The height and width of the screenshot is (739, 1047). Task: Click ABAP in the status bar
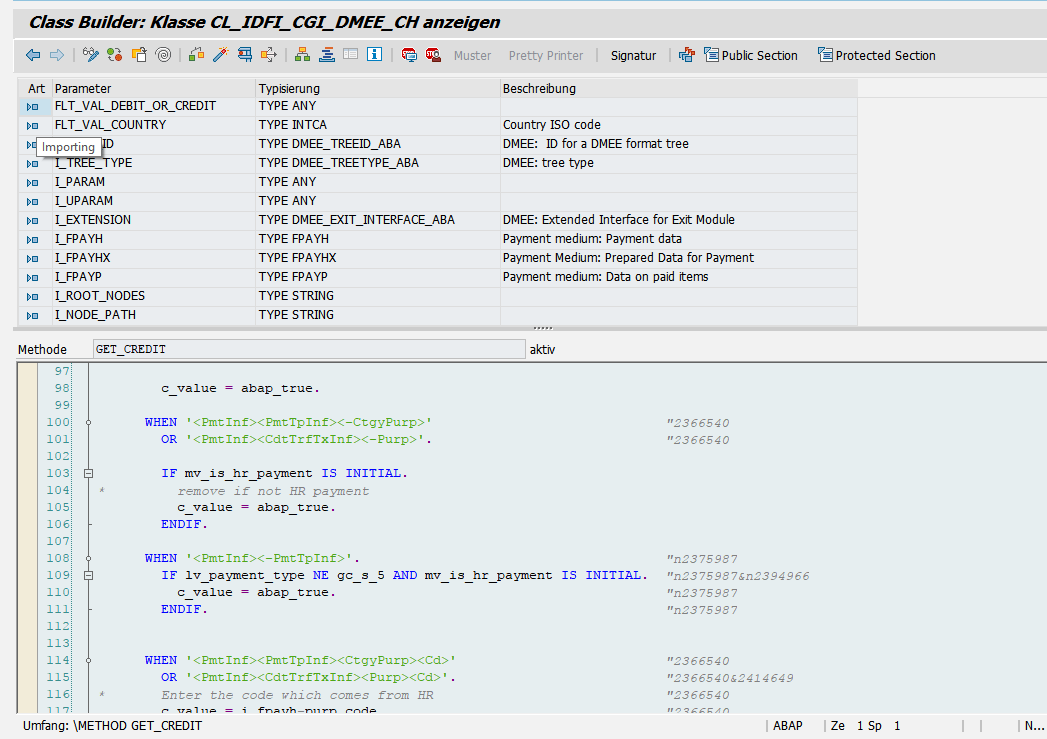tap(788, 726)
